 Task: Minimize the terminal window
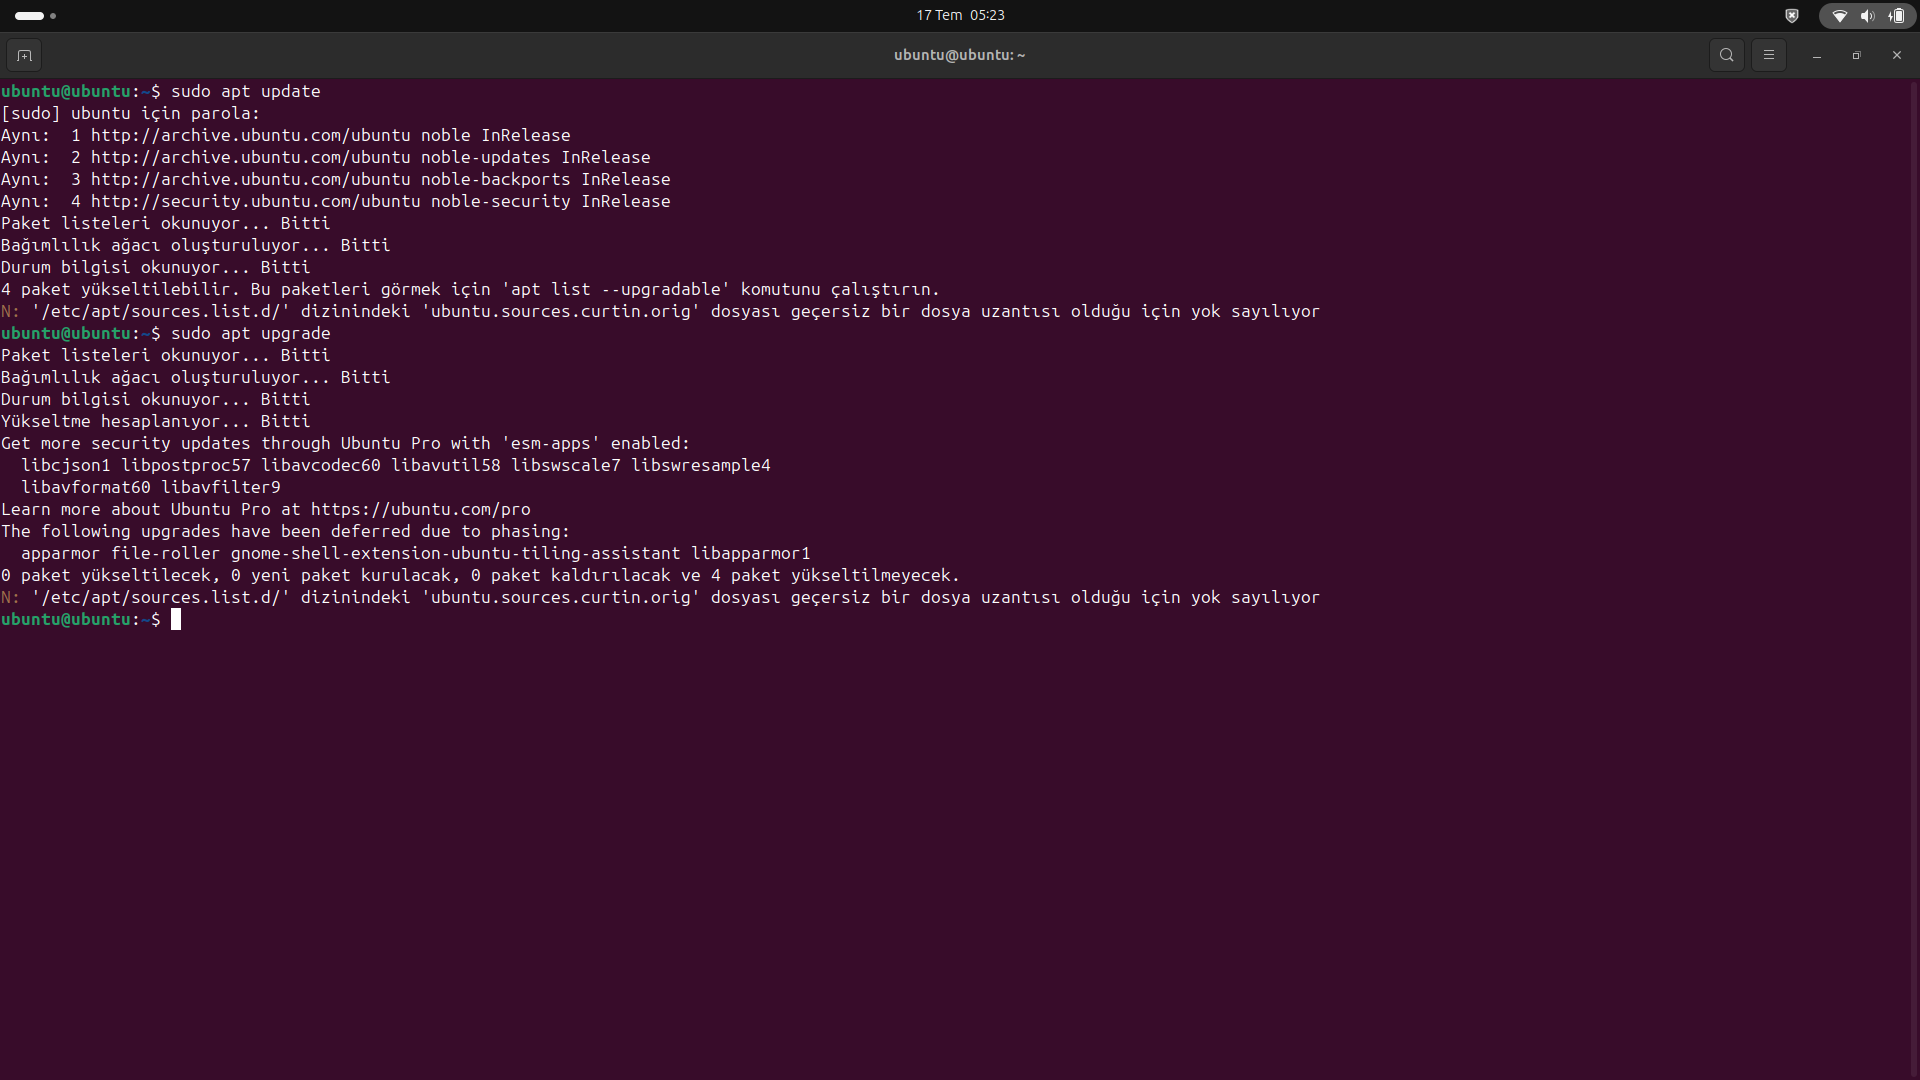point(1816,55)
